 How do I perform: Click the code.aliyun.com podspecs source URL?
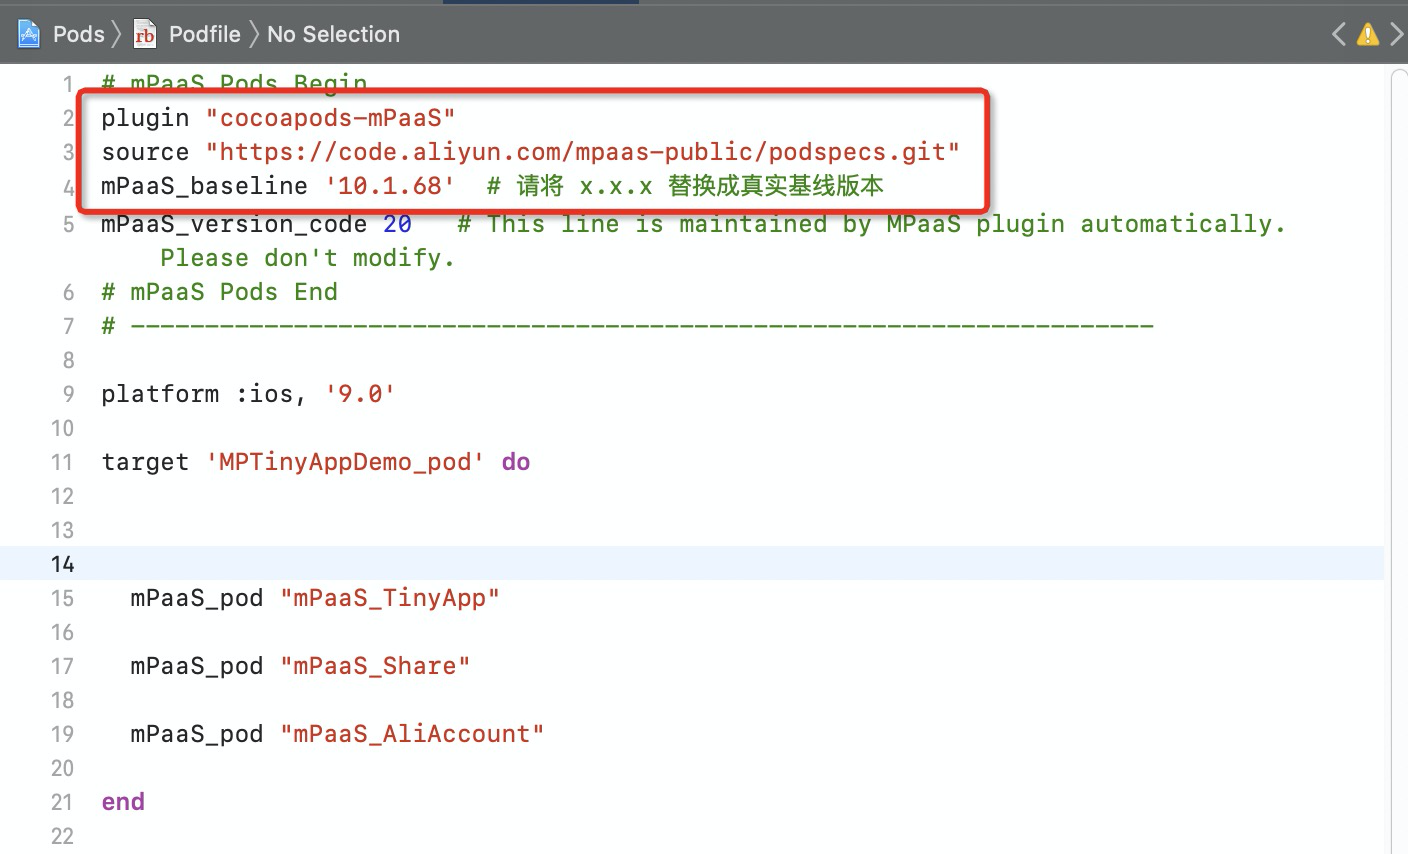click(583, 152)
